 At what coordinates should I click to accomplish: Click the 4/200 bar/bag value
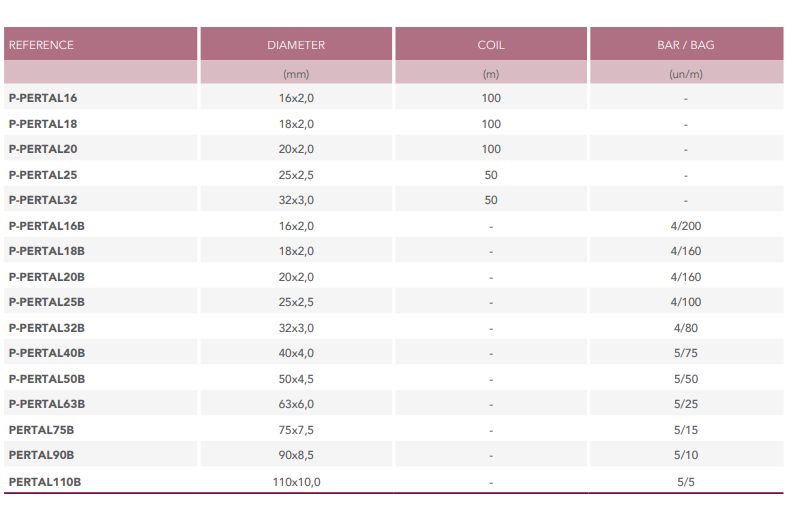click(686, 226)
